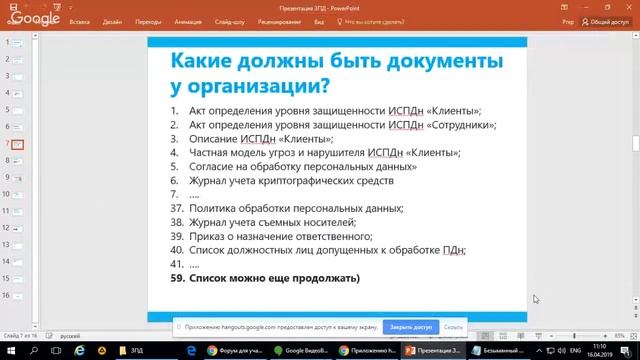Screen dimensions: 640x360
Task: Open Task View in the taskbar
Action: 56,351
